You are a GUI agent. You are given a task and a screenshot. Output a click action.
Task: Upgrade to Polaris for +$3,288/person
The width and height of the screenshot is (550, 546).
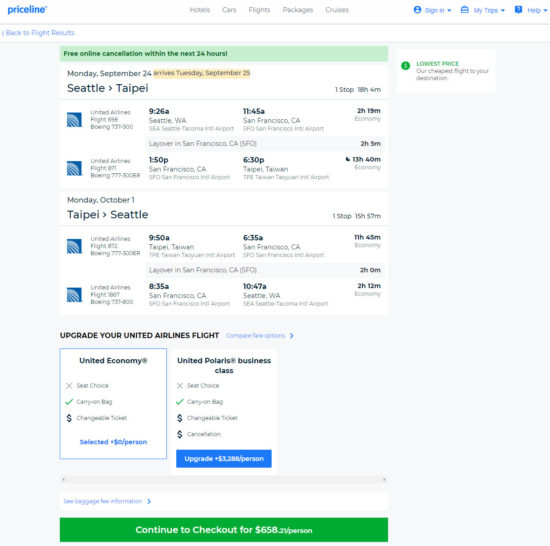pyautogui.click(x=224, y=459)
